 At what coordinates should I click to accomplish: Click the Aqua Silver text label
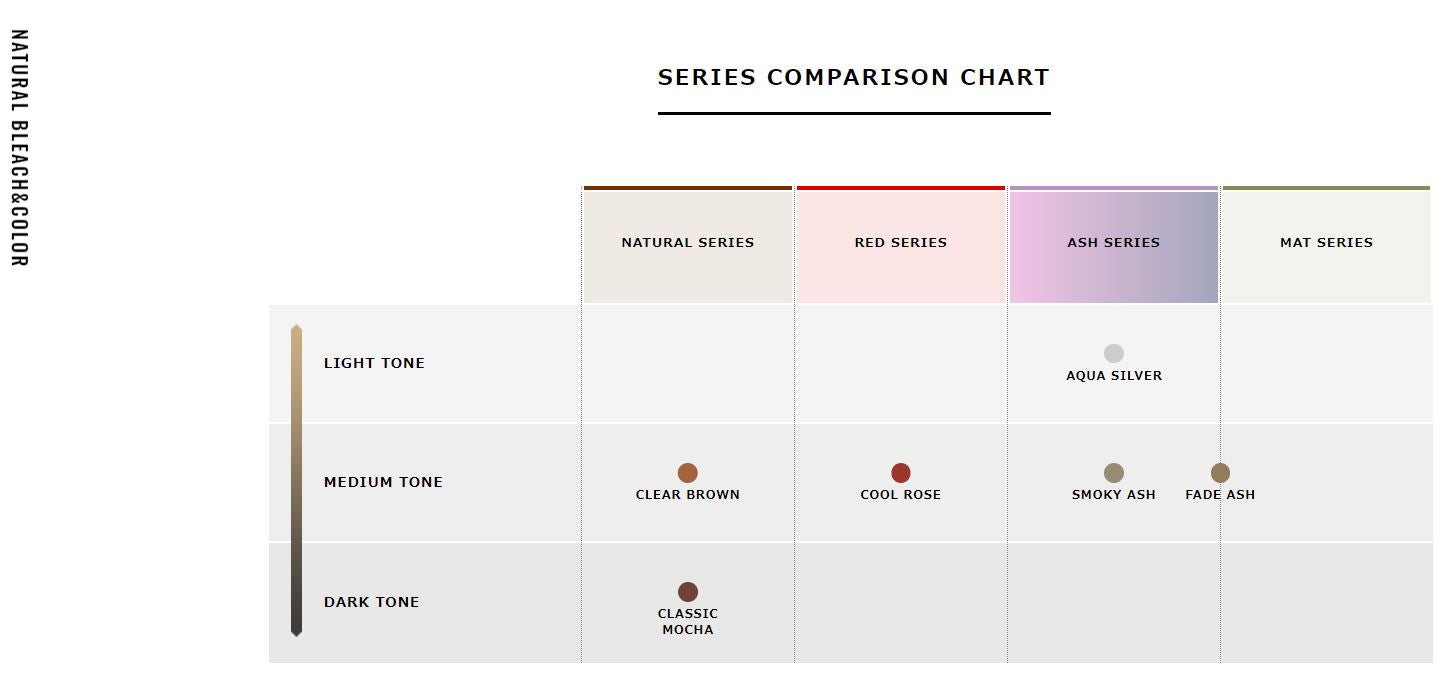pos(1114,376)
